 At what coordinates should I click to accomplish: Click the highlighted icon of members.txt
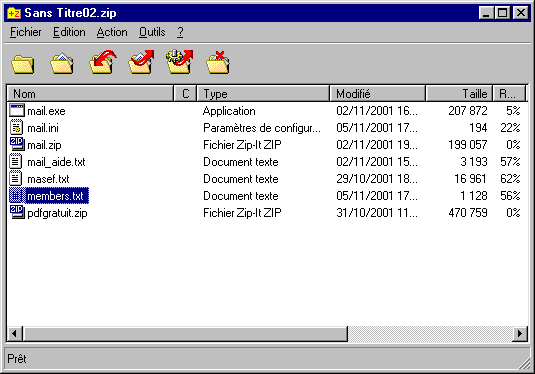pos(16,196)
